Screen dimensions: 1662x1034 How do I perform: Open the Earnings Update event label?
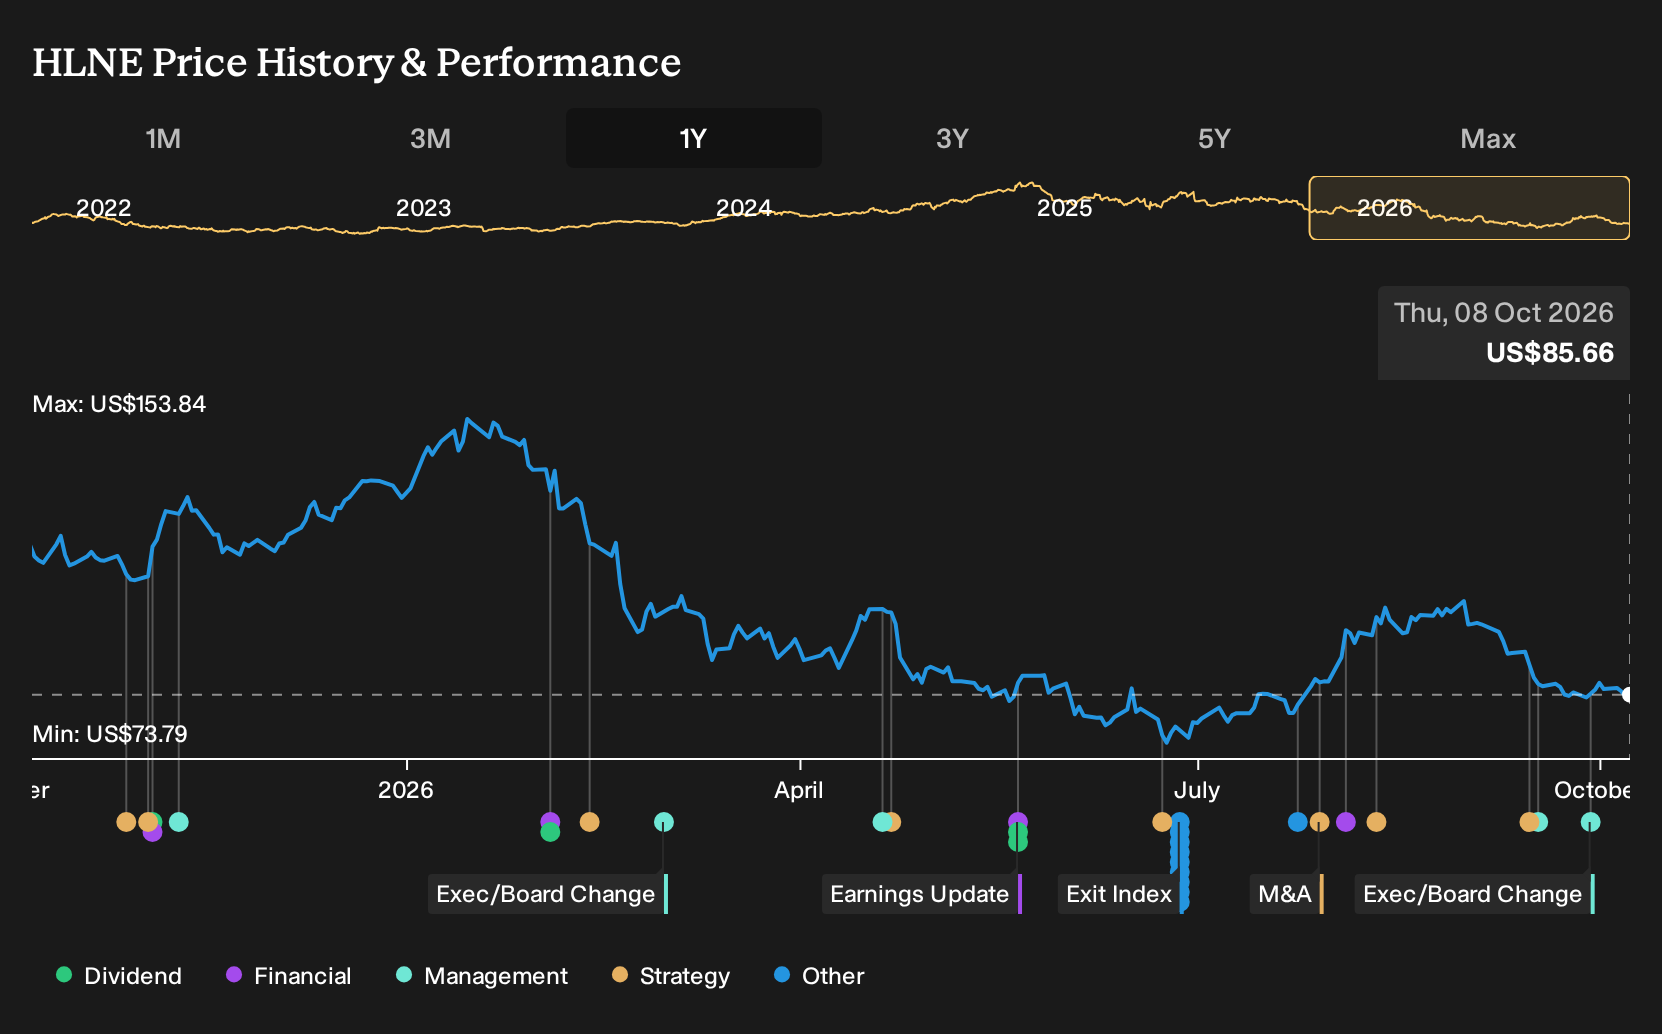pyautogui.click(x=920, y=894)
